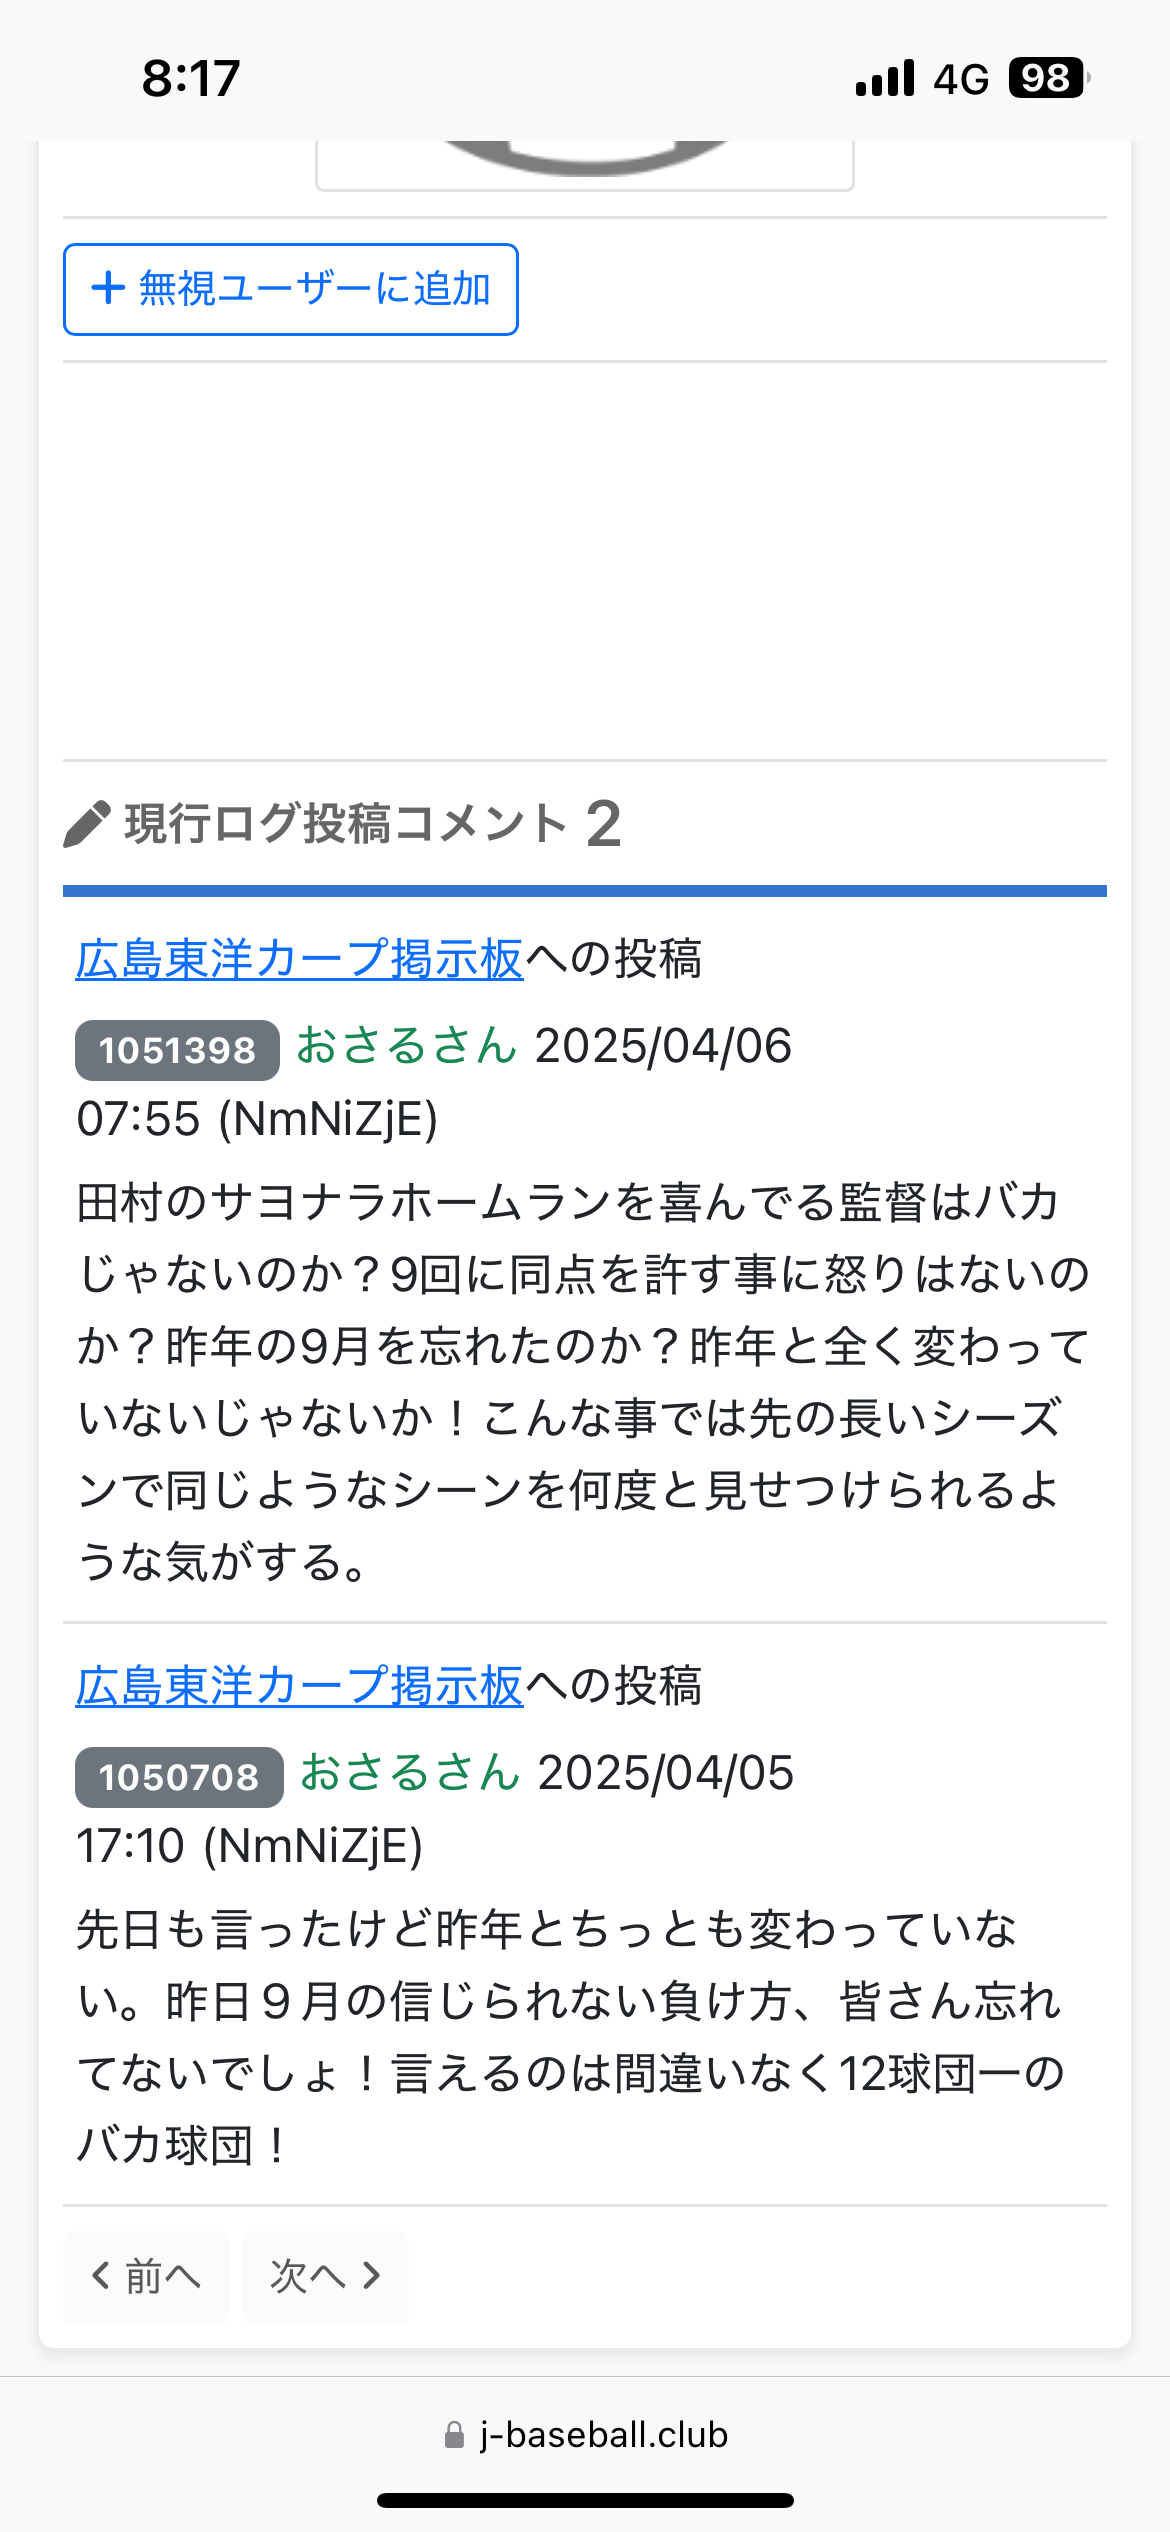The height and width of the screenshot is (2532, 1170).
Task: Go to next page with 次へ
Action: (x=325, y=2277)
